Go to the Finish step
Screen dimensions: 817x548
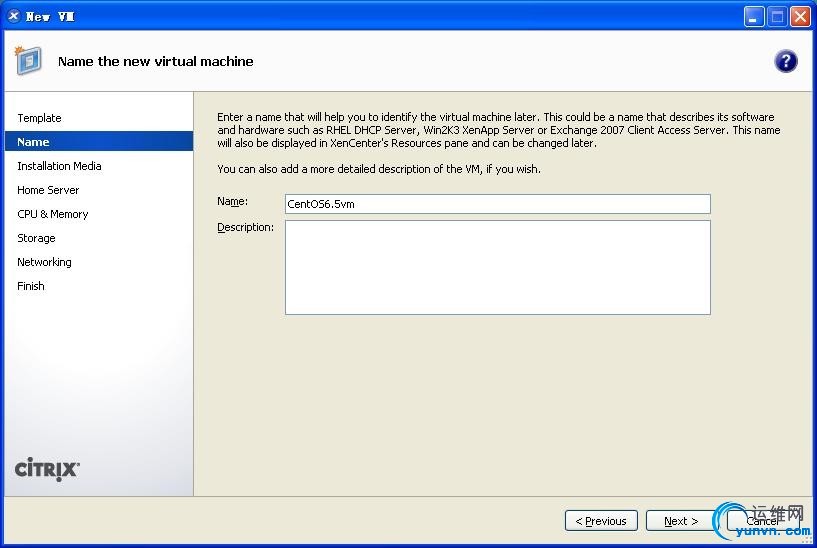point(31,286)
